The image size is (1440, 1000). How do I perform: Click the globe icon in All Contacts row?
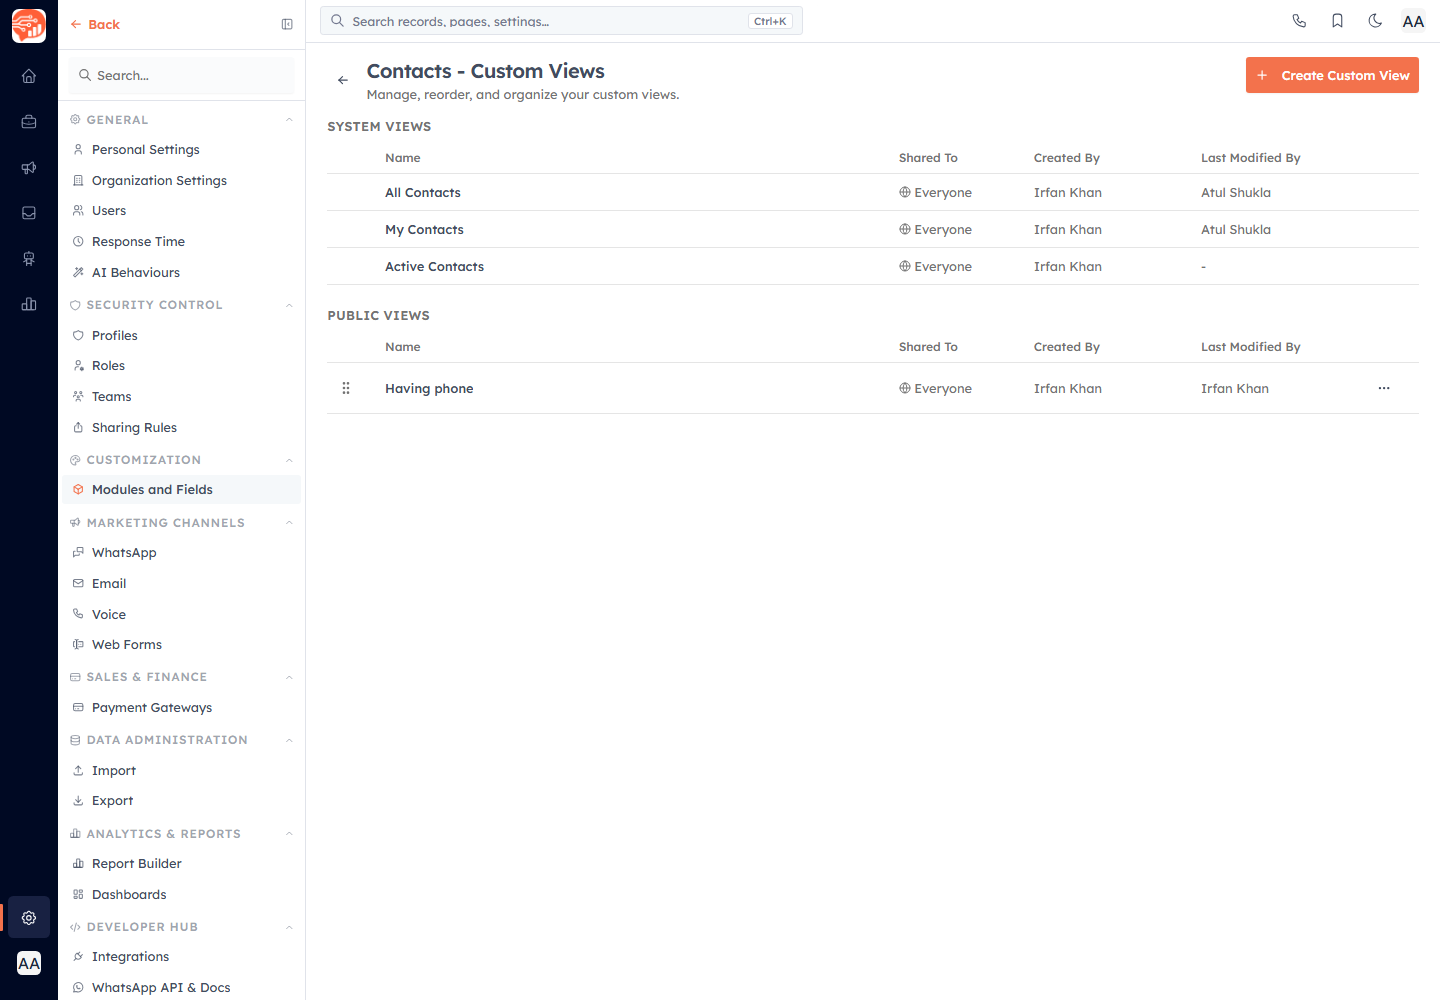pyautogui.click(x=904, y=192)
